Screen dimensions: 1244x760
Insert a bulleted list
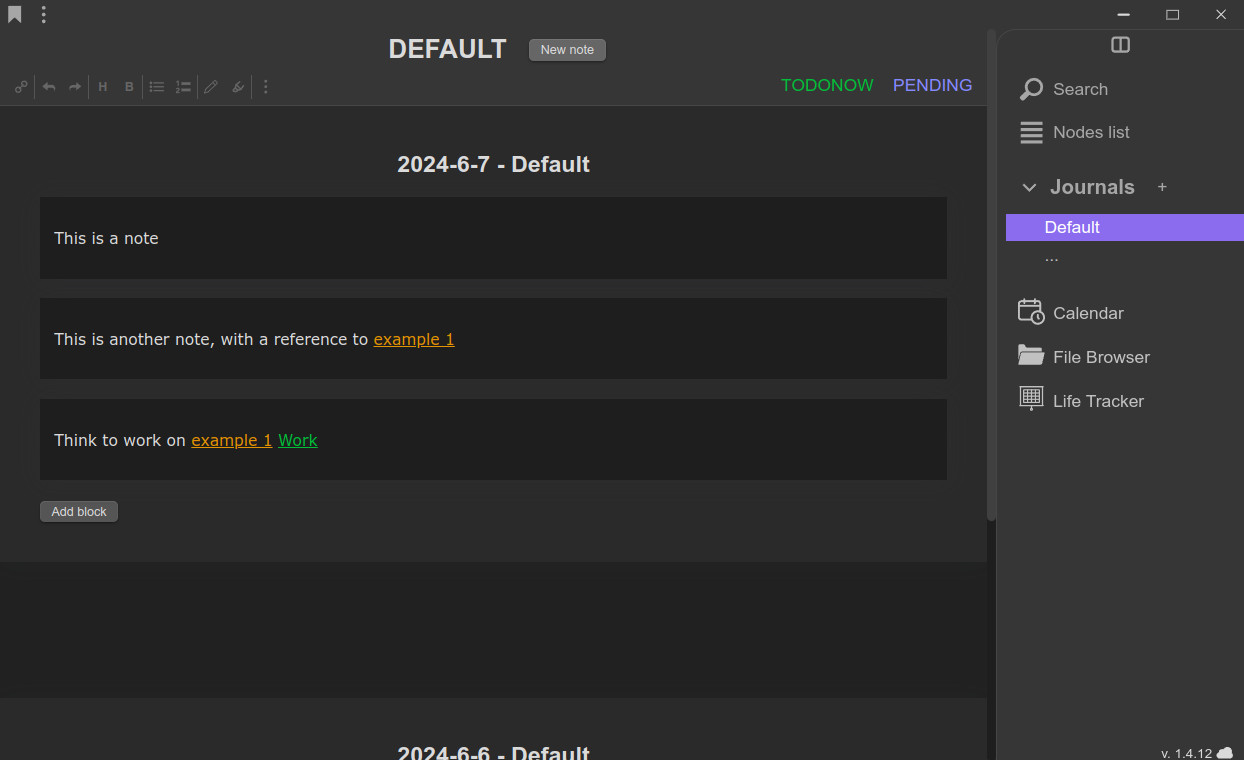click(157, 87)
